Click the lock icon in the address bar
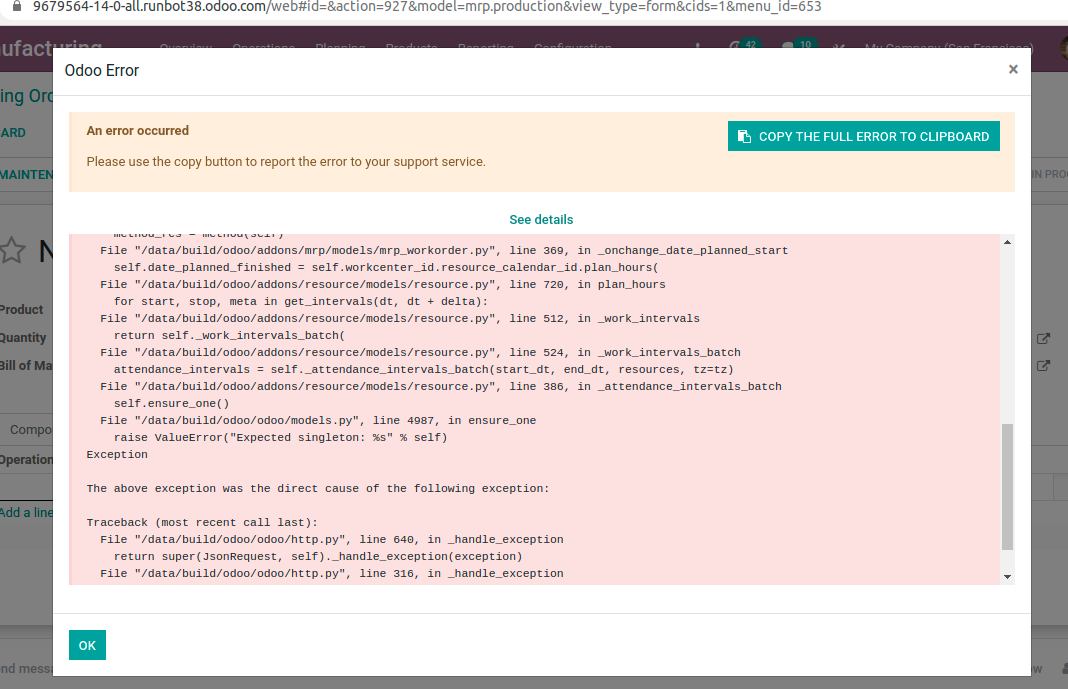 tap(17, 6)
